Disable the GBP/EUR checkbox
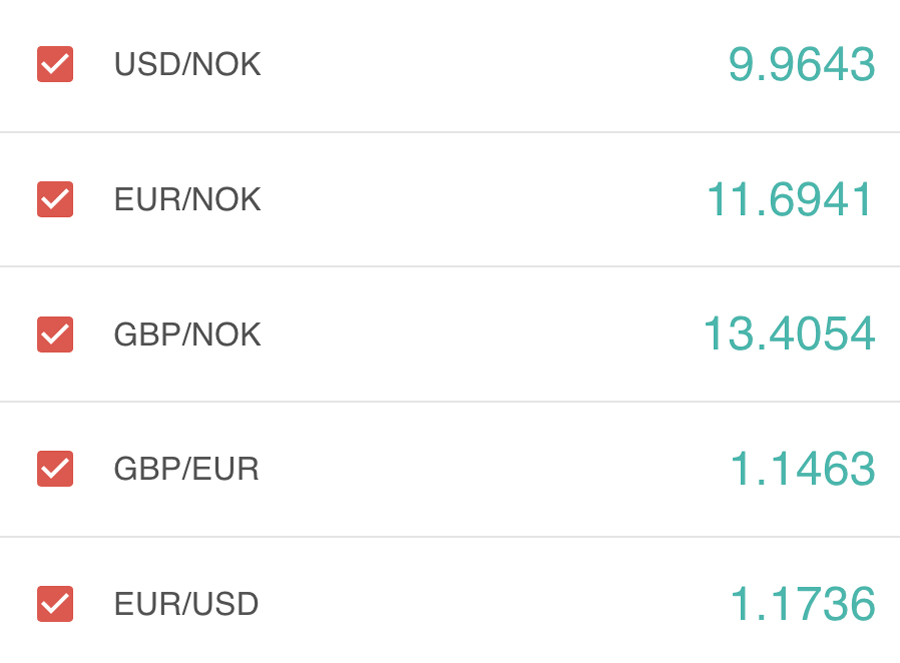Screen dimensions: 900x663 (55, 468)
